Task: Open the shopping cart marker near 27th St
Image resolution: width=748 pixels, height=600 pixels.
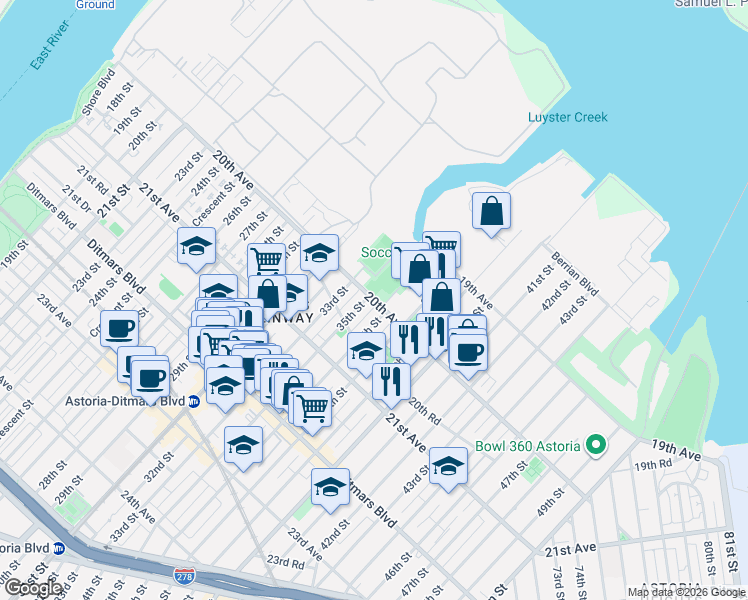Action: pos(267,258)
